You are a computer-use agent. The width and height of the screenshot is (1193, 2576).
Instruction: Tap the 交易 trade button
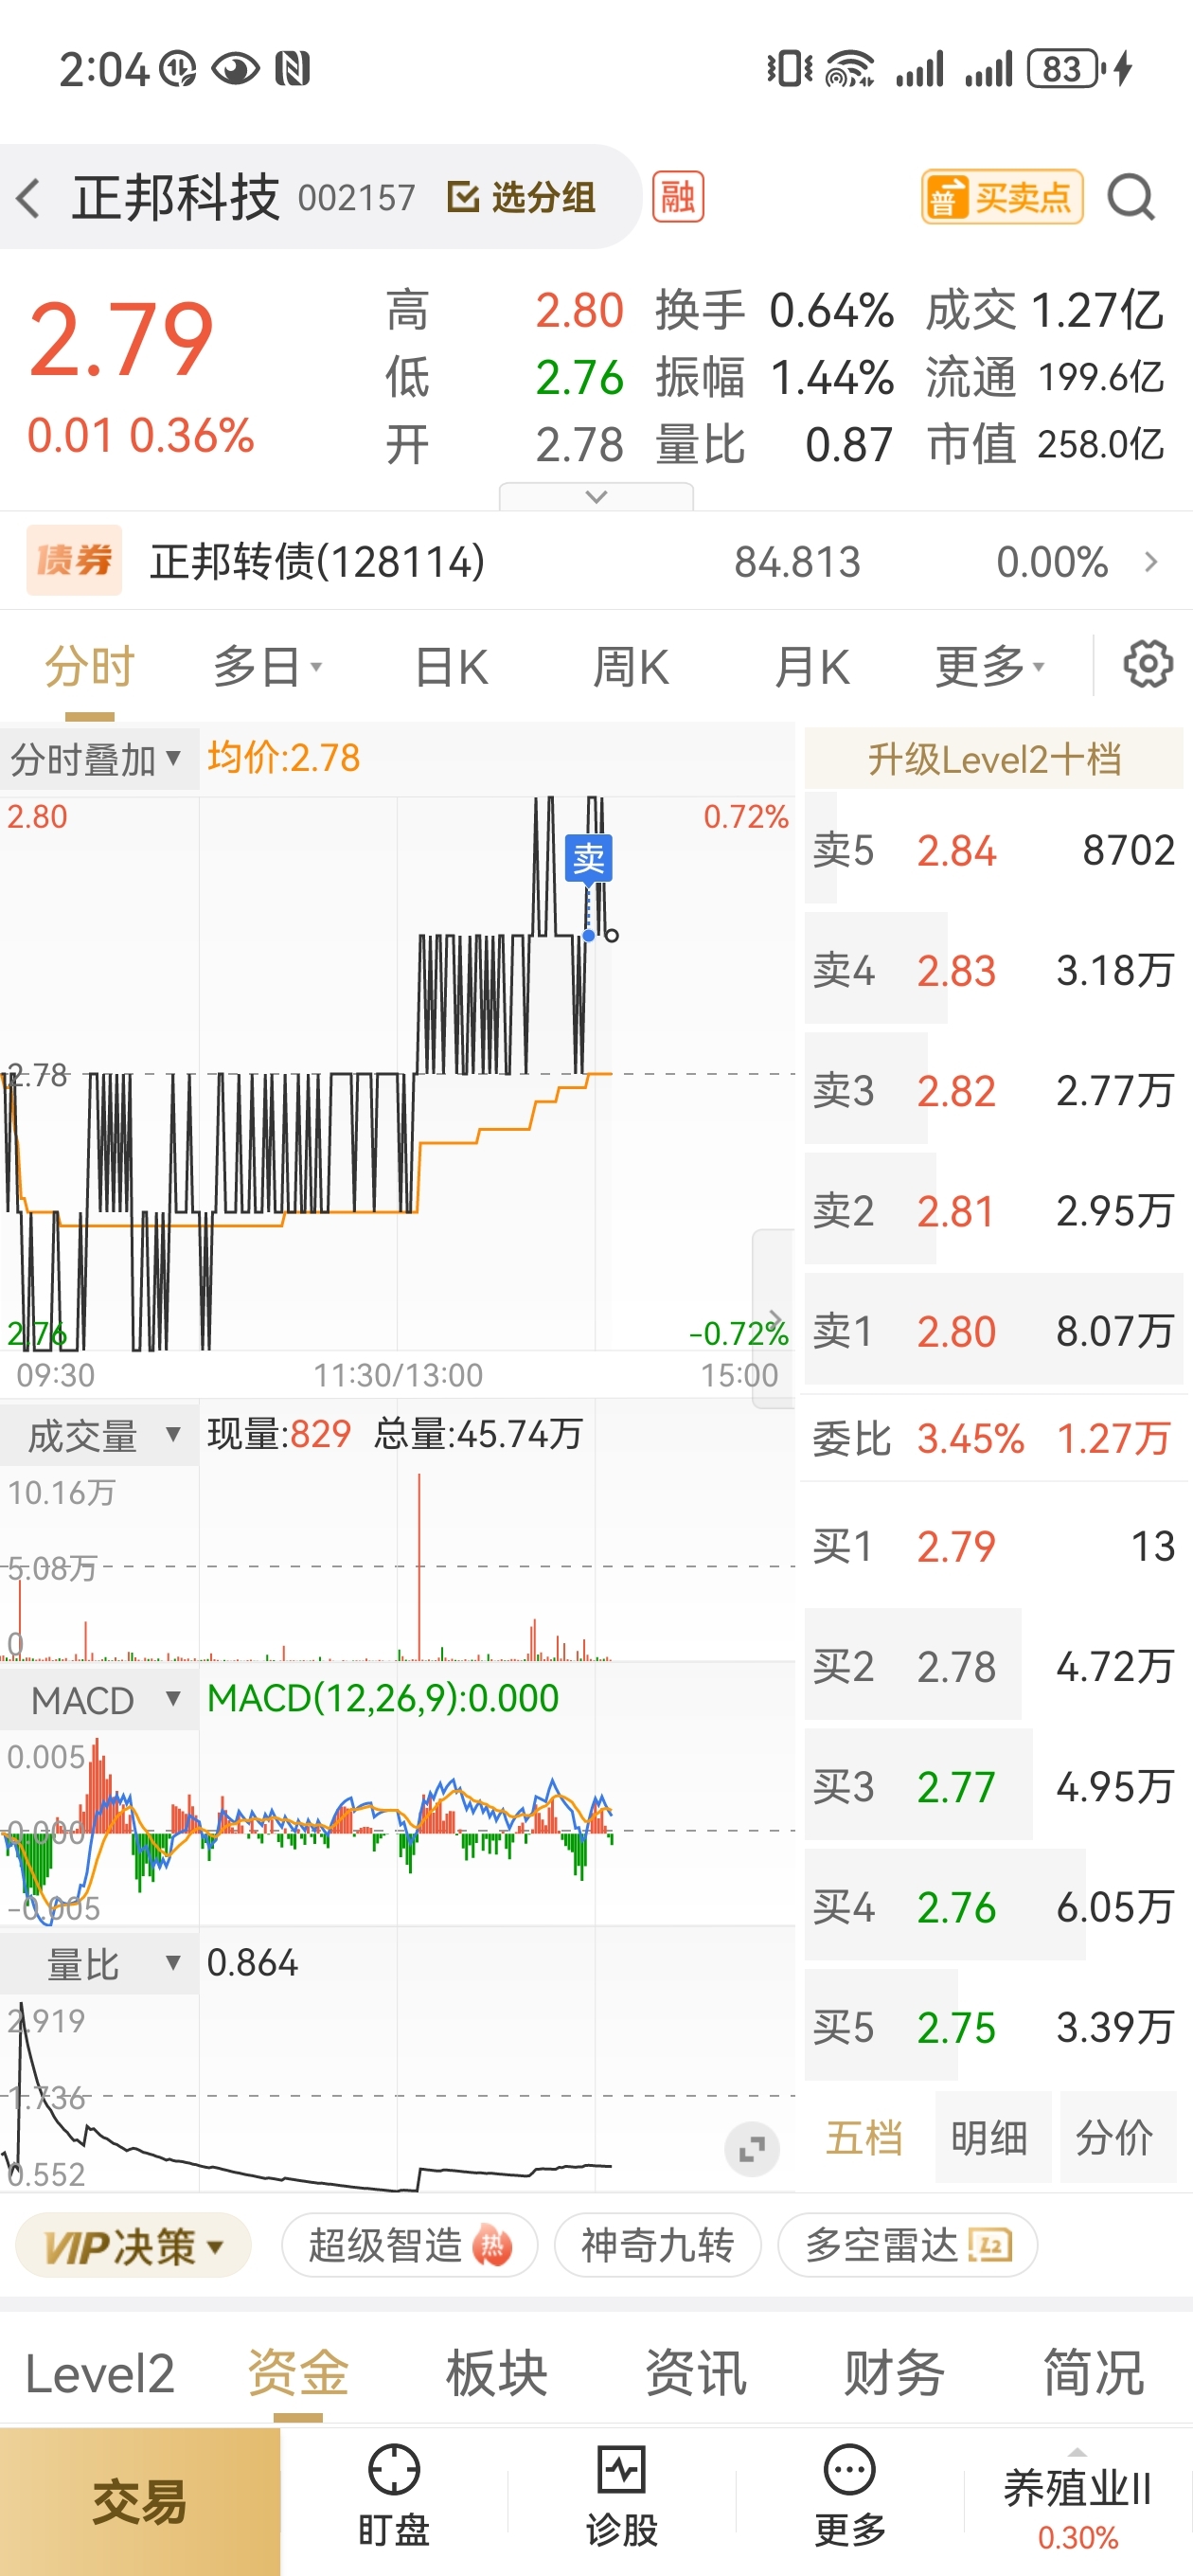[x=140, y=2502]
